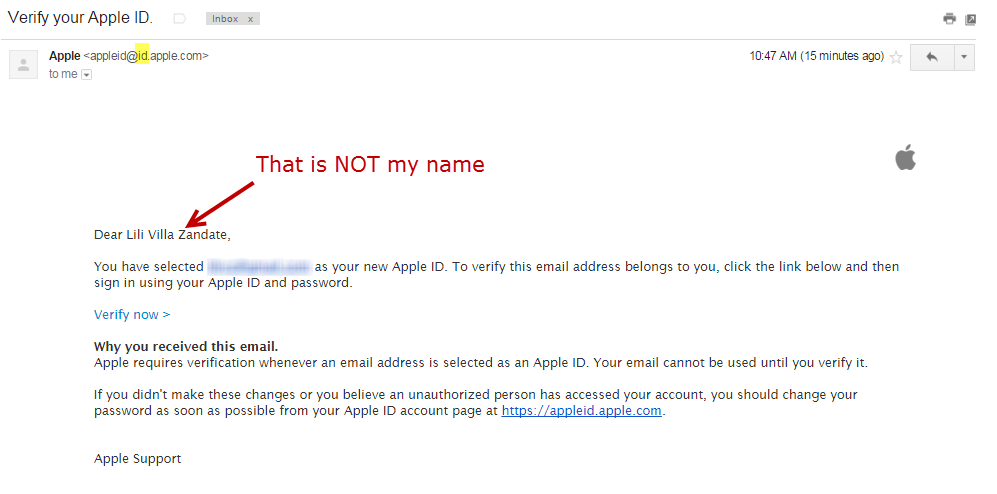The height and width of the screenshot is (494, 997).
Task: Click the subject 'Verify your Apple ID.'
Action: pos(80,18)
